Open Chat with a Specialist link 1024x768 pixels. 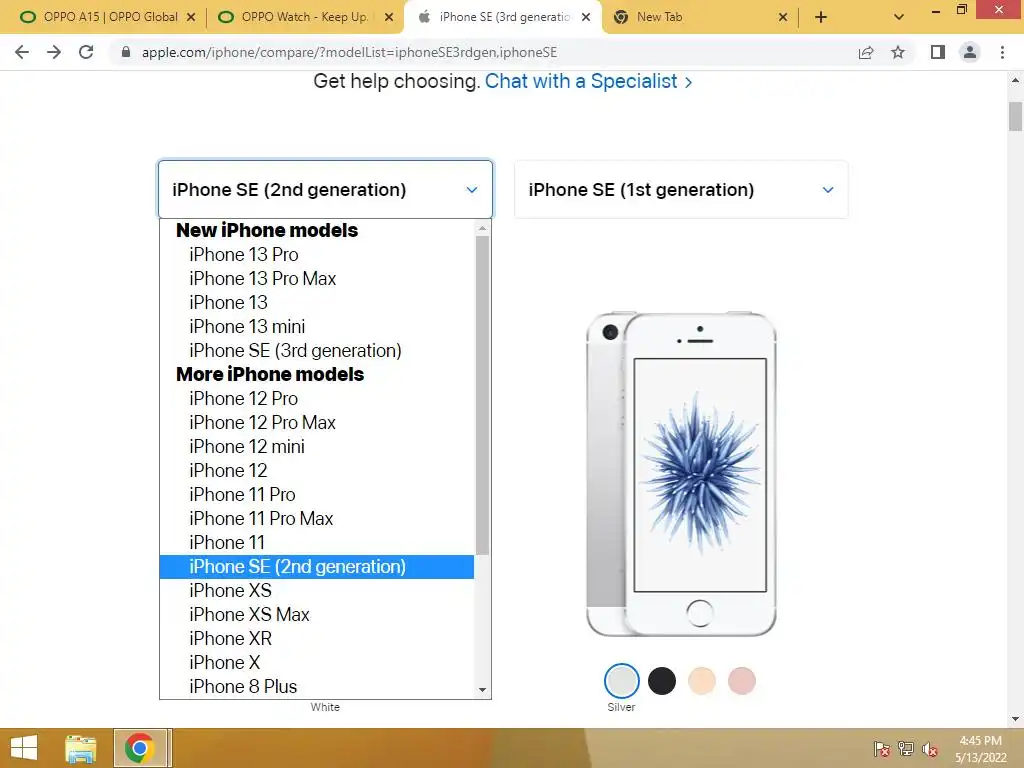pyautogui.click(x=588, y=81)
